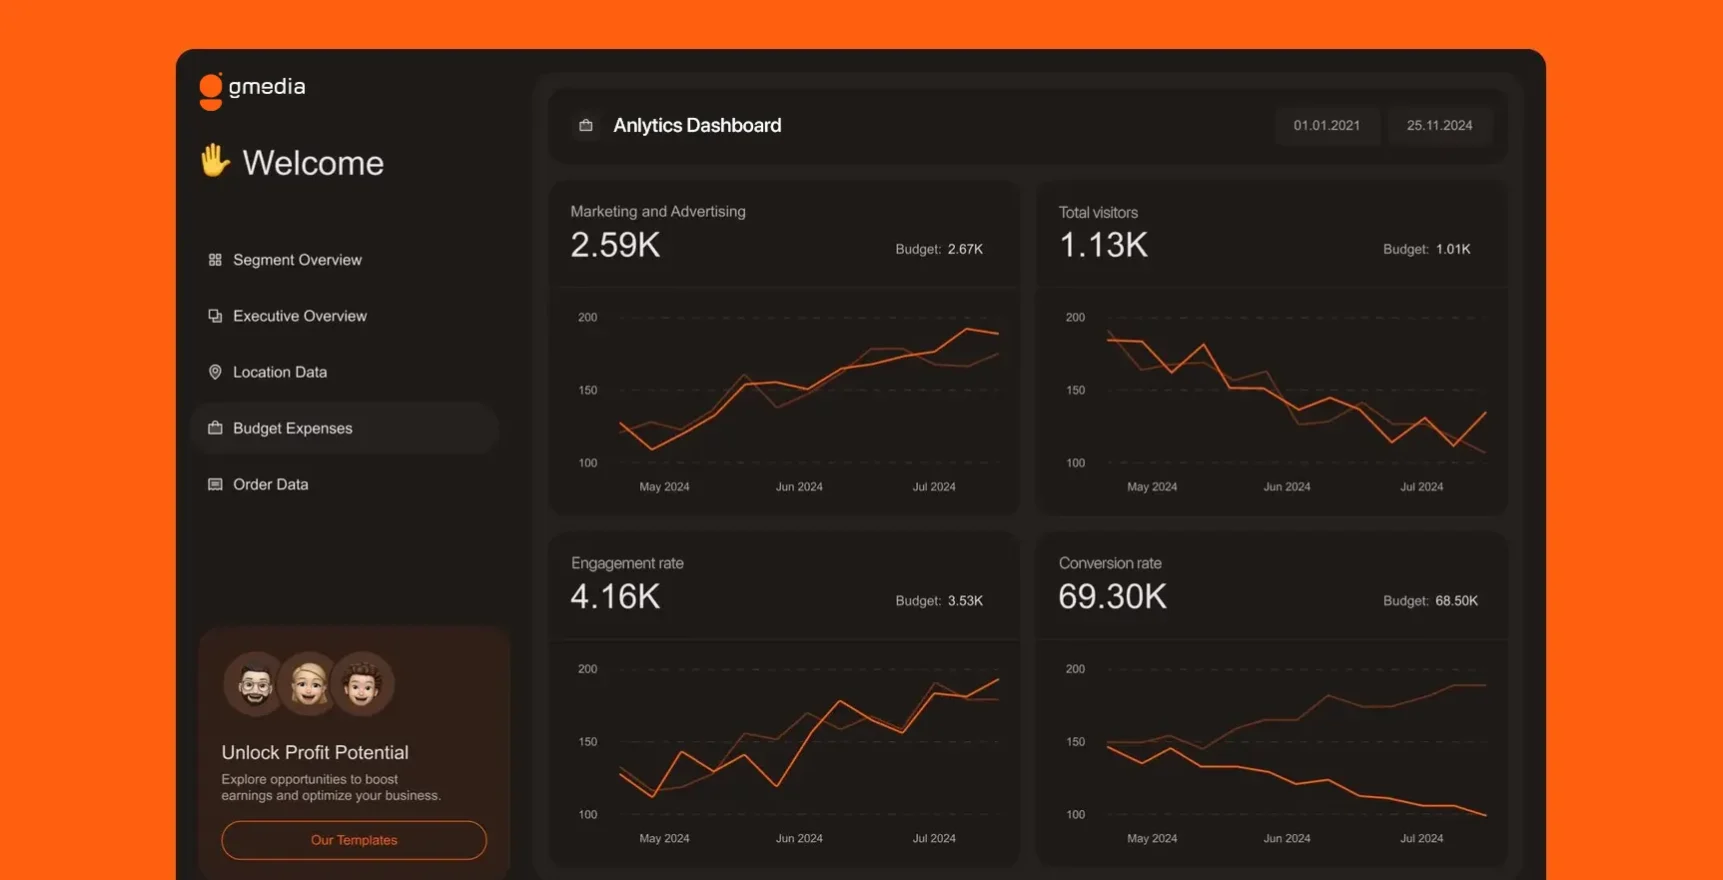Screen dimensions: 1723x880
Task: Click the Total visitors line chart
Action: pyautogui.click(x=1274, y=400)
